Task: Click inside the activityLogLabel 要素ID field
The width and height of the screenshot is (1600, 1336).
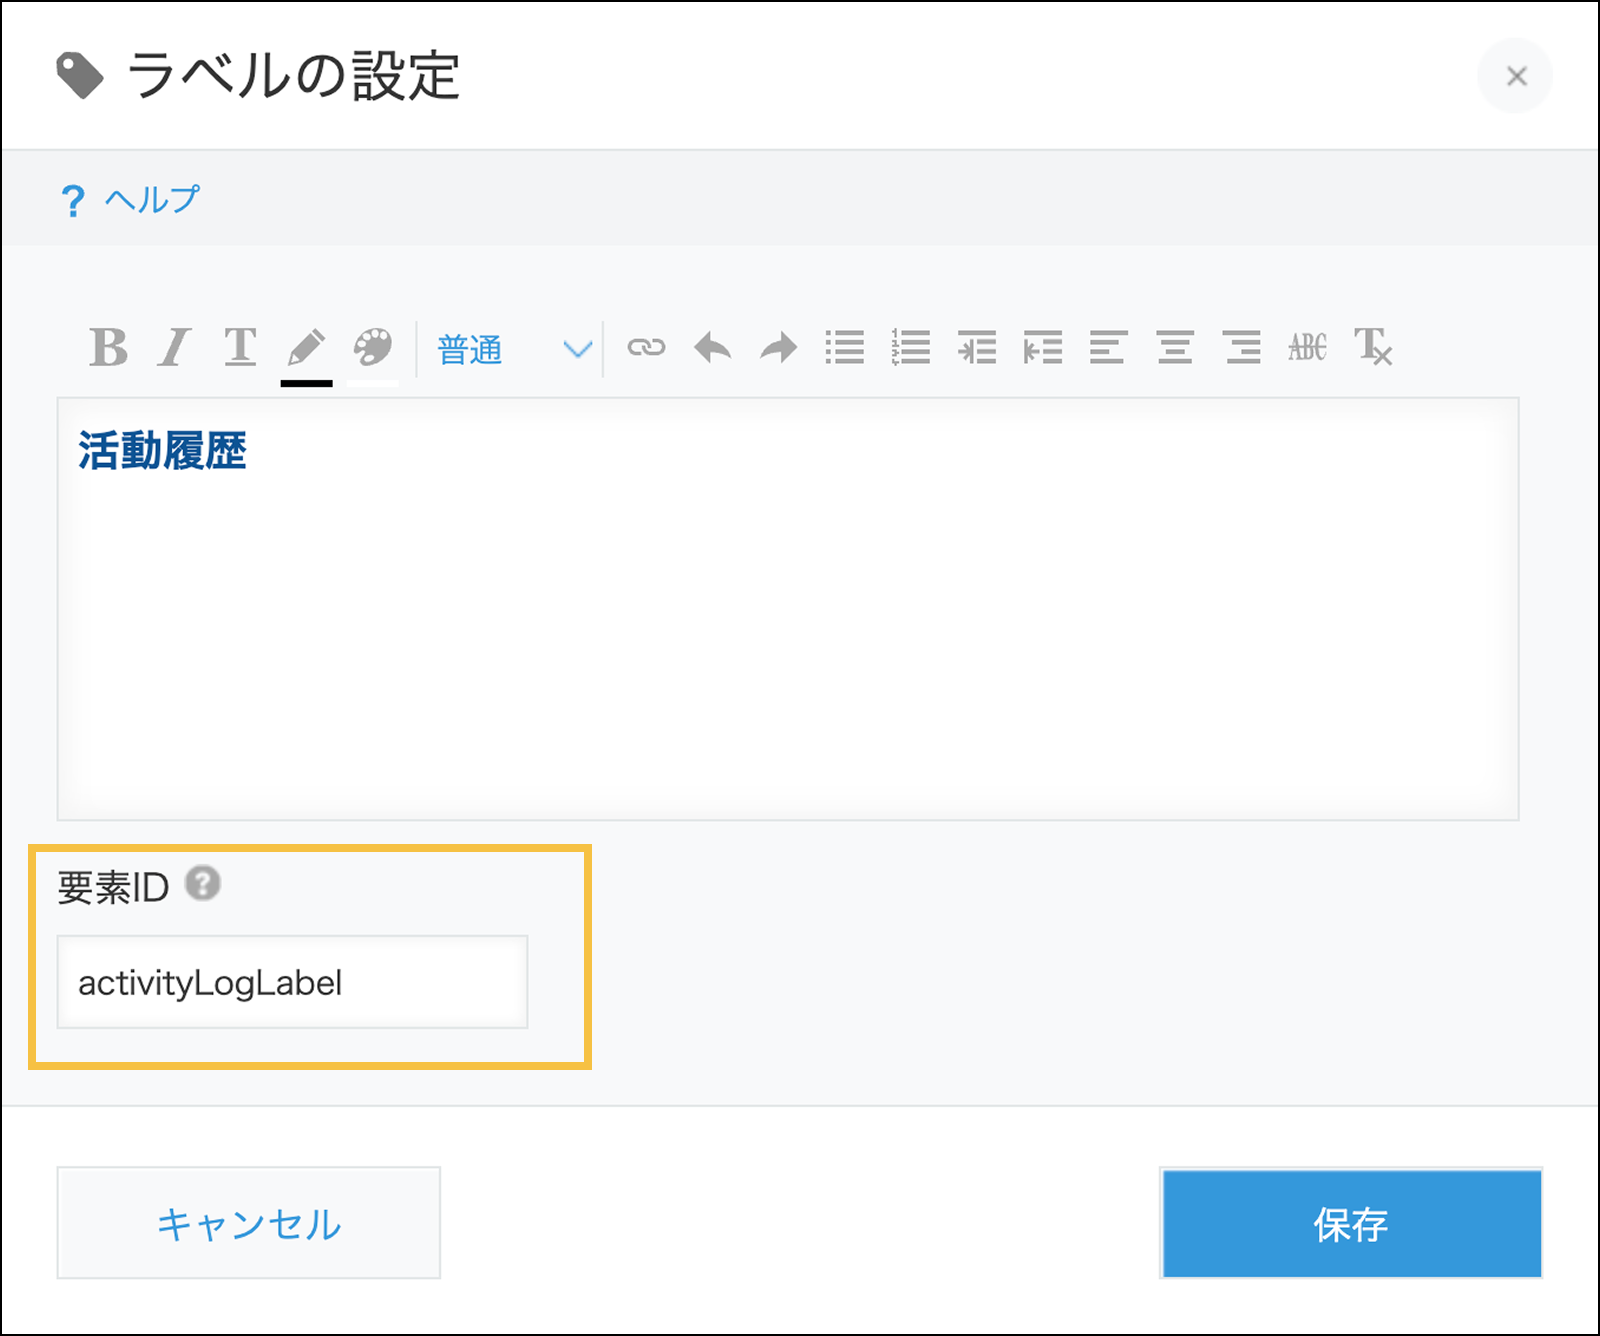Action: 292,982
